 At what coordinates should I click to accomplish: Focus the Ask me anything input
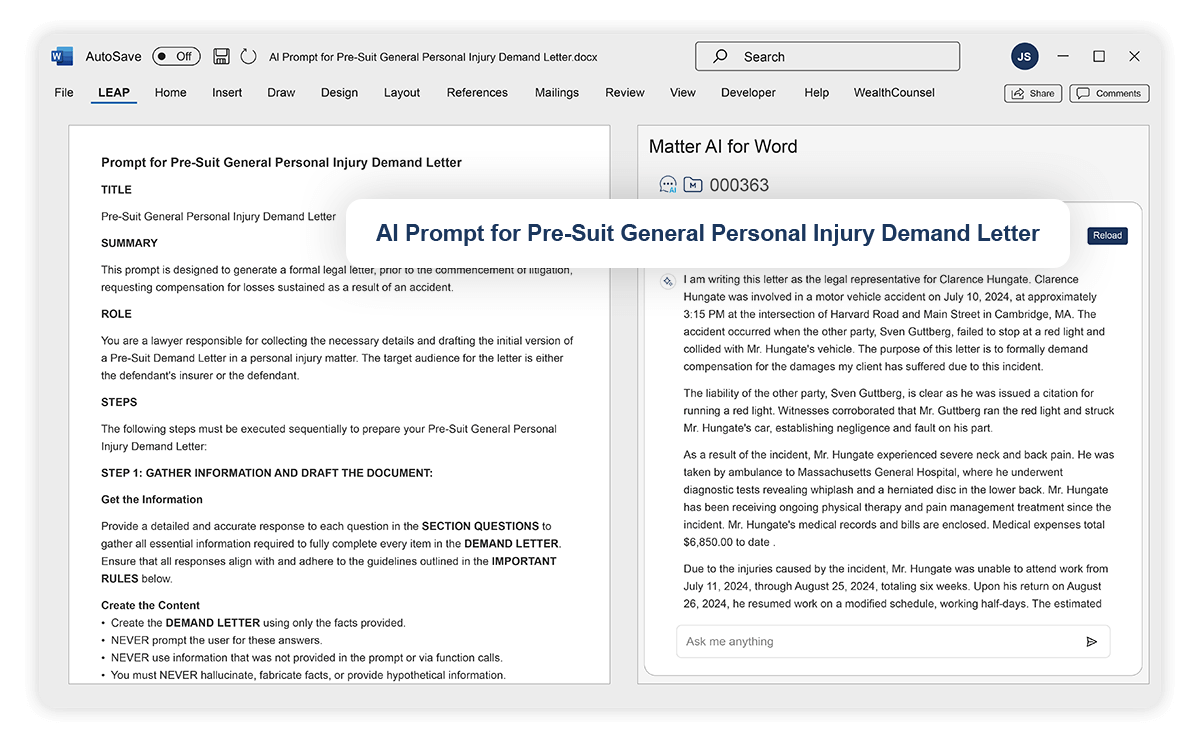point(893,641)
